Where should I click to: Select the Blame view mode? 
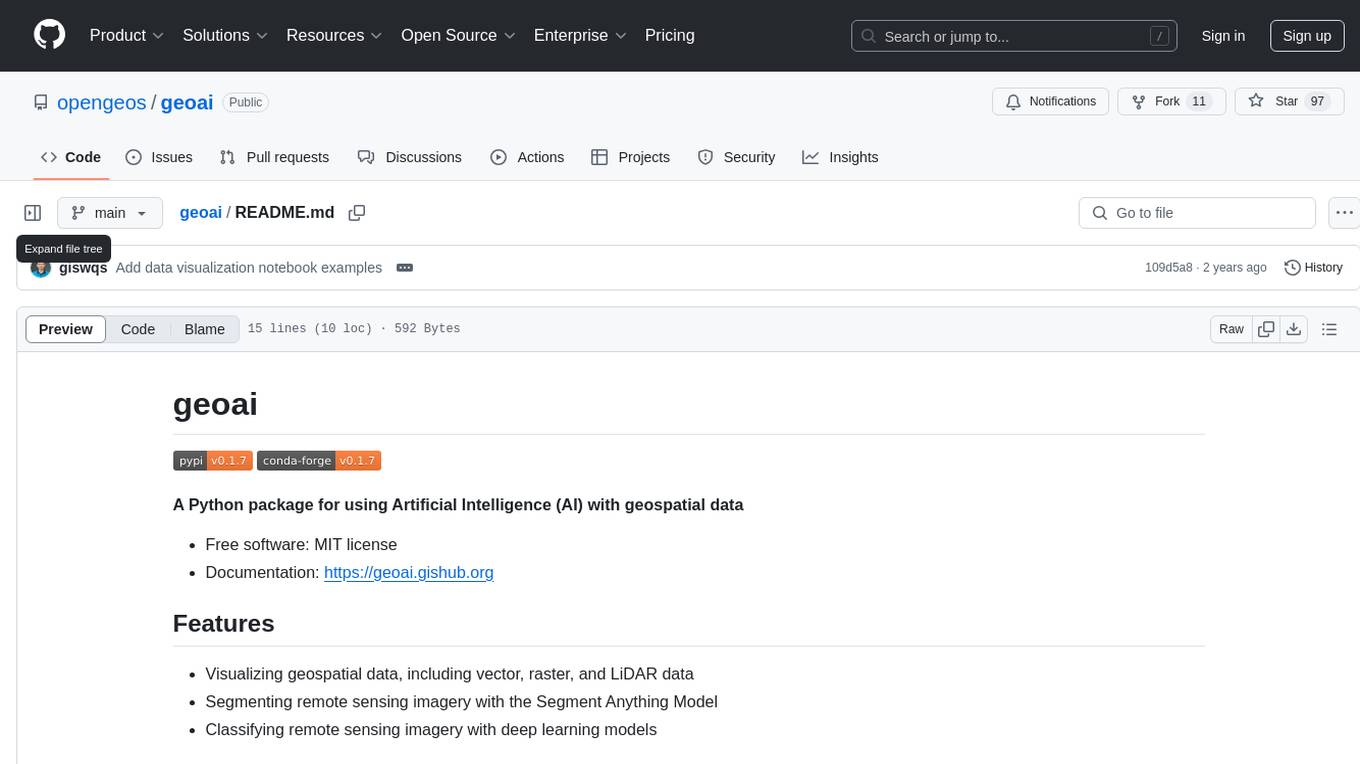205,329
